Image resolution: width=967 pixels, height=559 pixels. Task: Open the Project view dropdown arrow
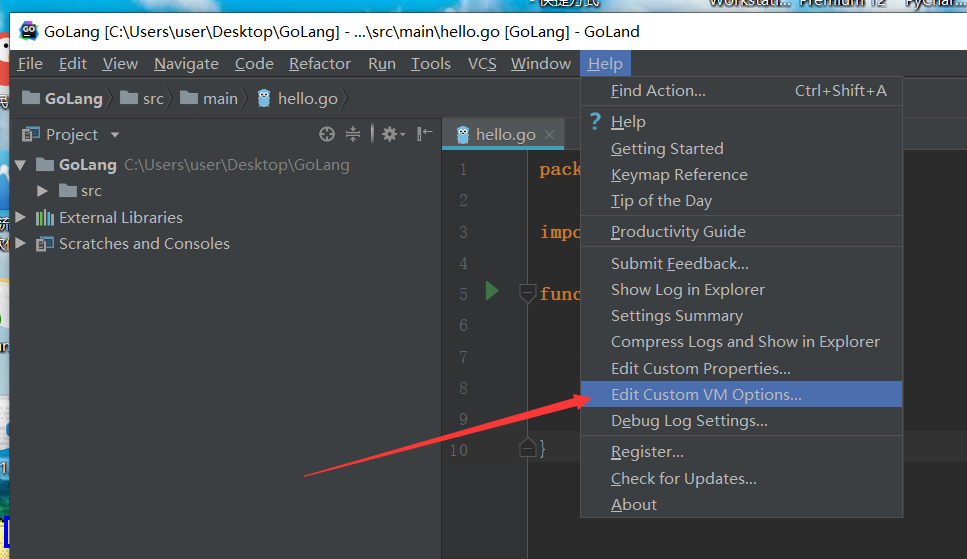[115, 135]
